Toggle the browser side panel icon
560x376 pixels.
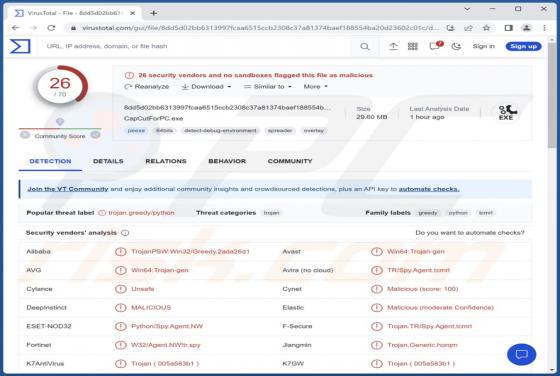pos(509,28)
